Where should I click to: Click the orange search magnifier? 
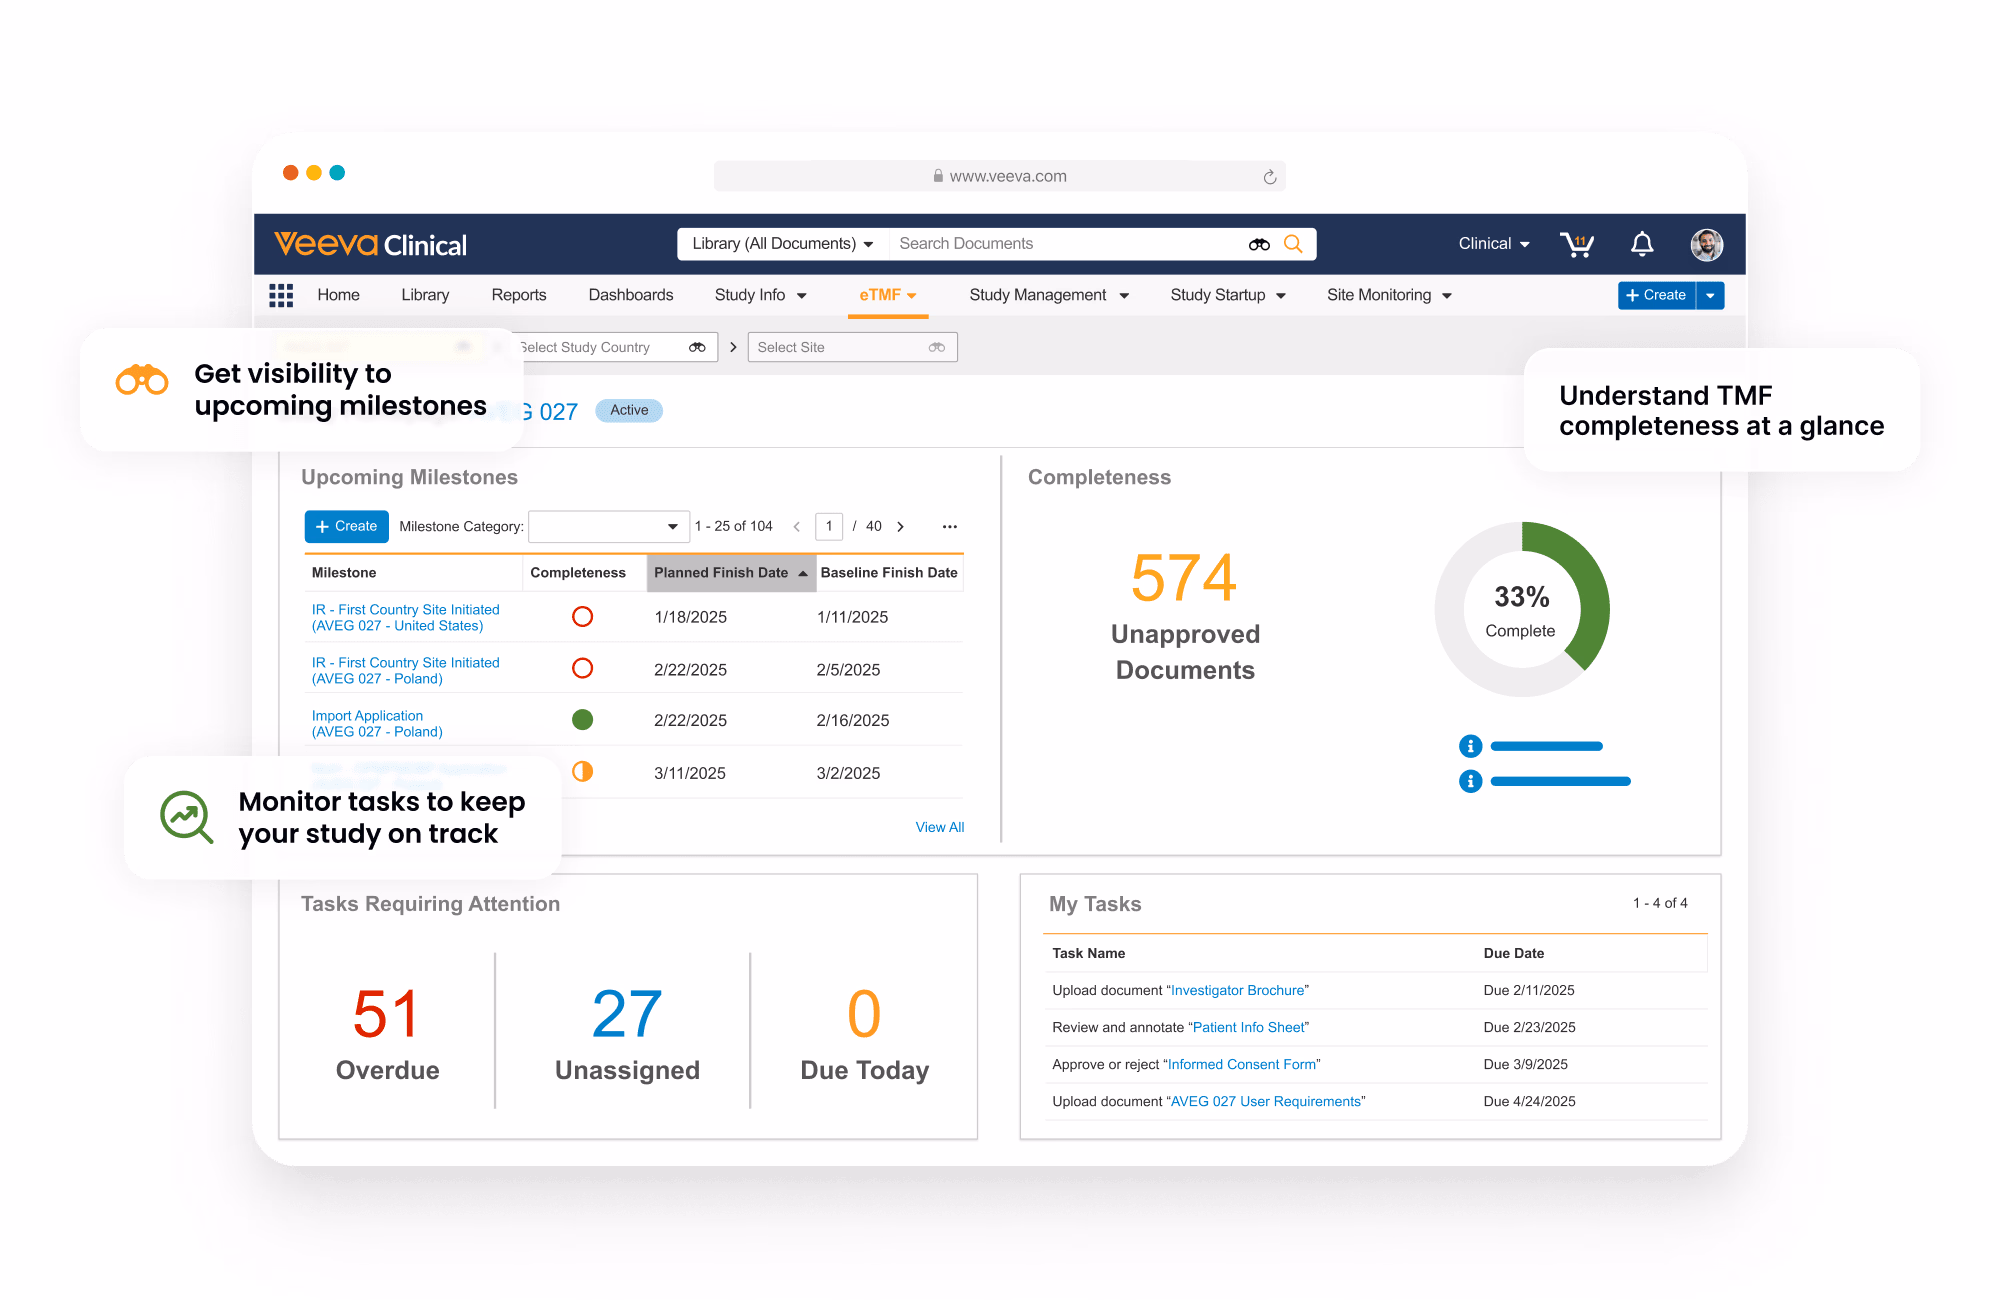tap(1294, 243)
